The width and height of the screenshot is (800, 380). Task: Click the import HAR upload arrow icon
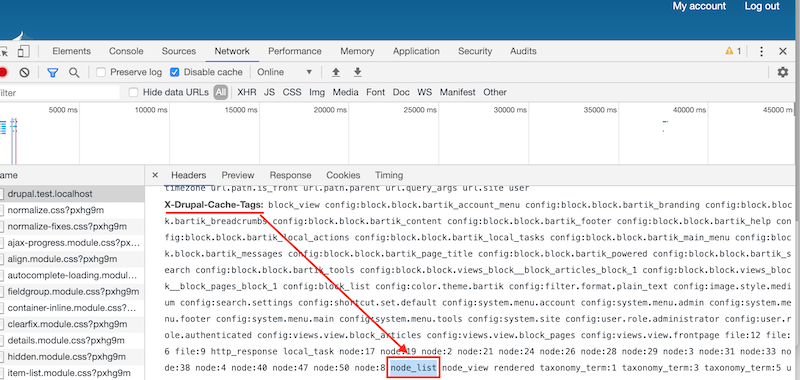[336, 72]
